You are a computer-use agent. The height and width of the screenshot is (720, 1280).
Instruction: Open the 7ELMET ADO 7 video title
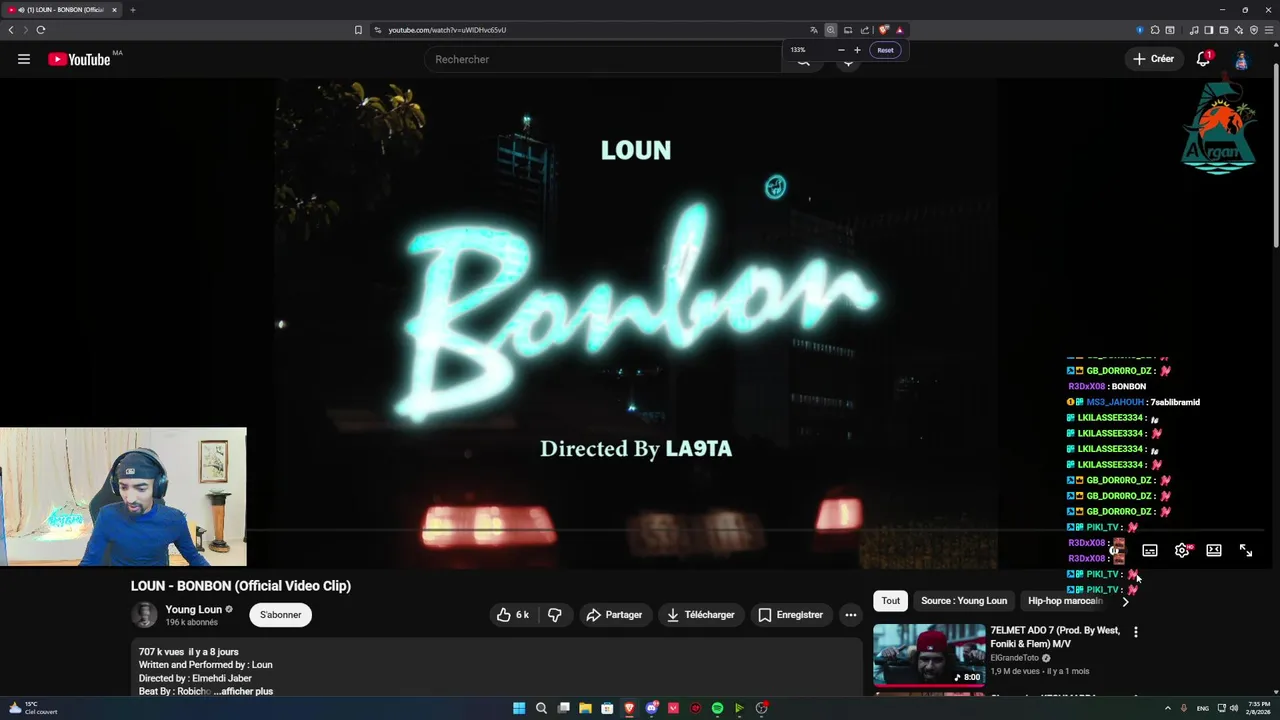tap(1055, 637)
